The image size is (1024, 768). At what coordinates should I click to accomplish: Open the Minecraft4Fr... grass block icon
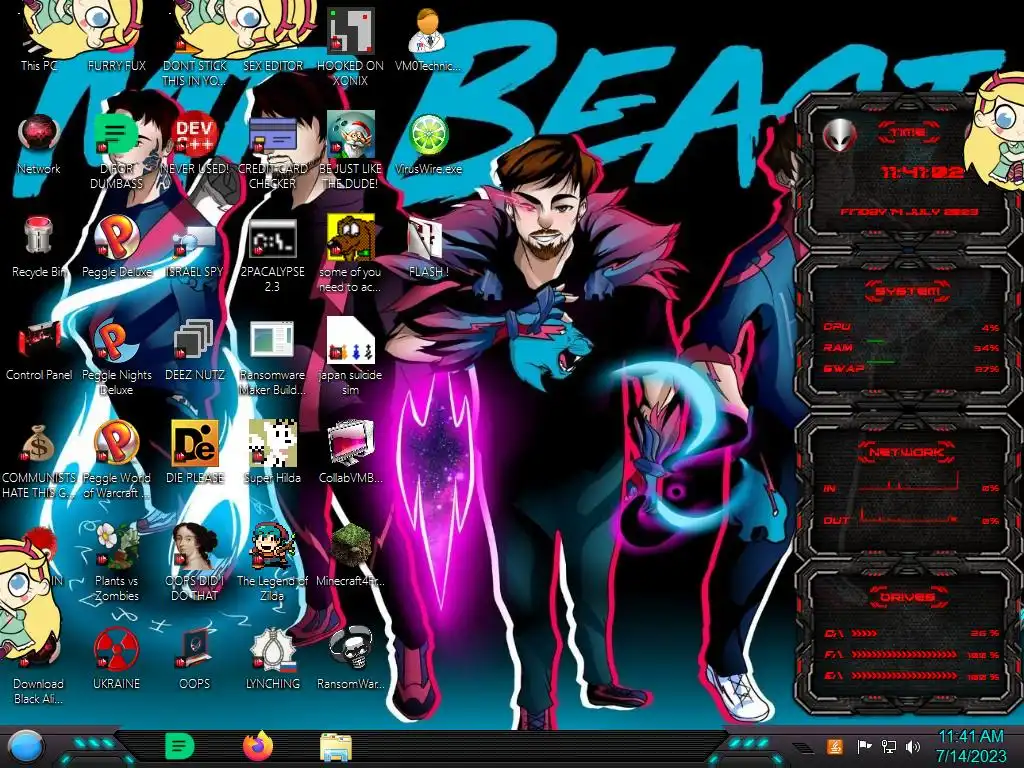click(x=350, y=555)
